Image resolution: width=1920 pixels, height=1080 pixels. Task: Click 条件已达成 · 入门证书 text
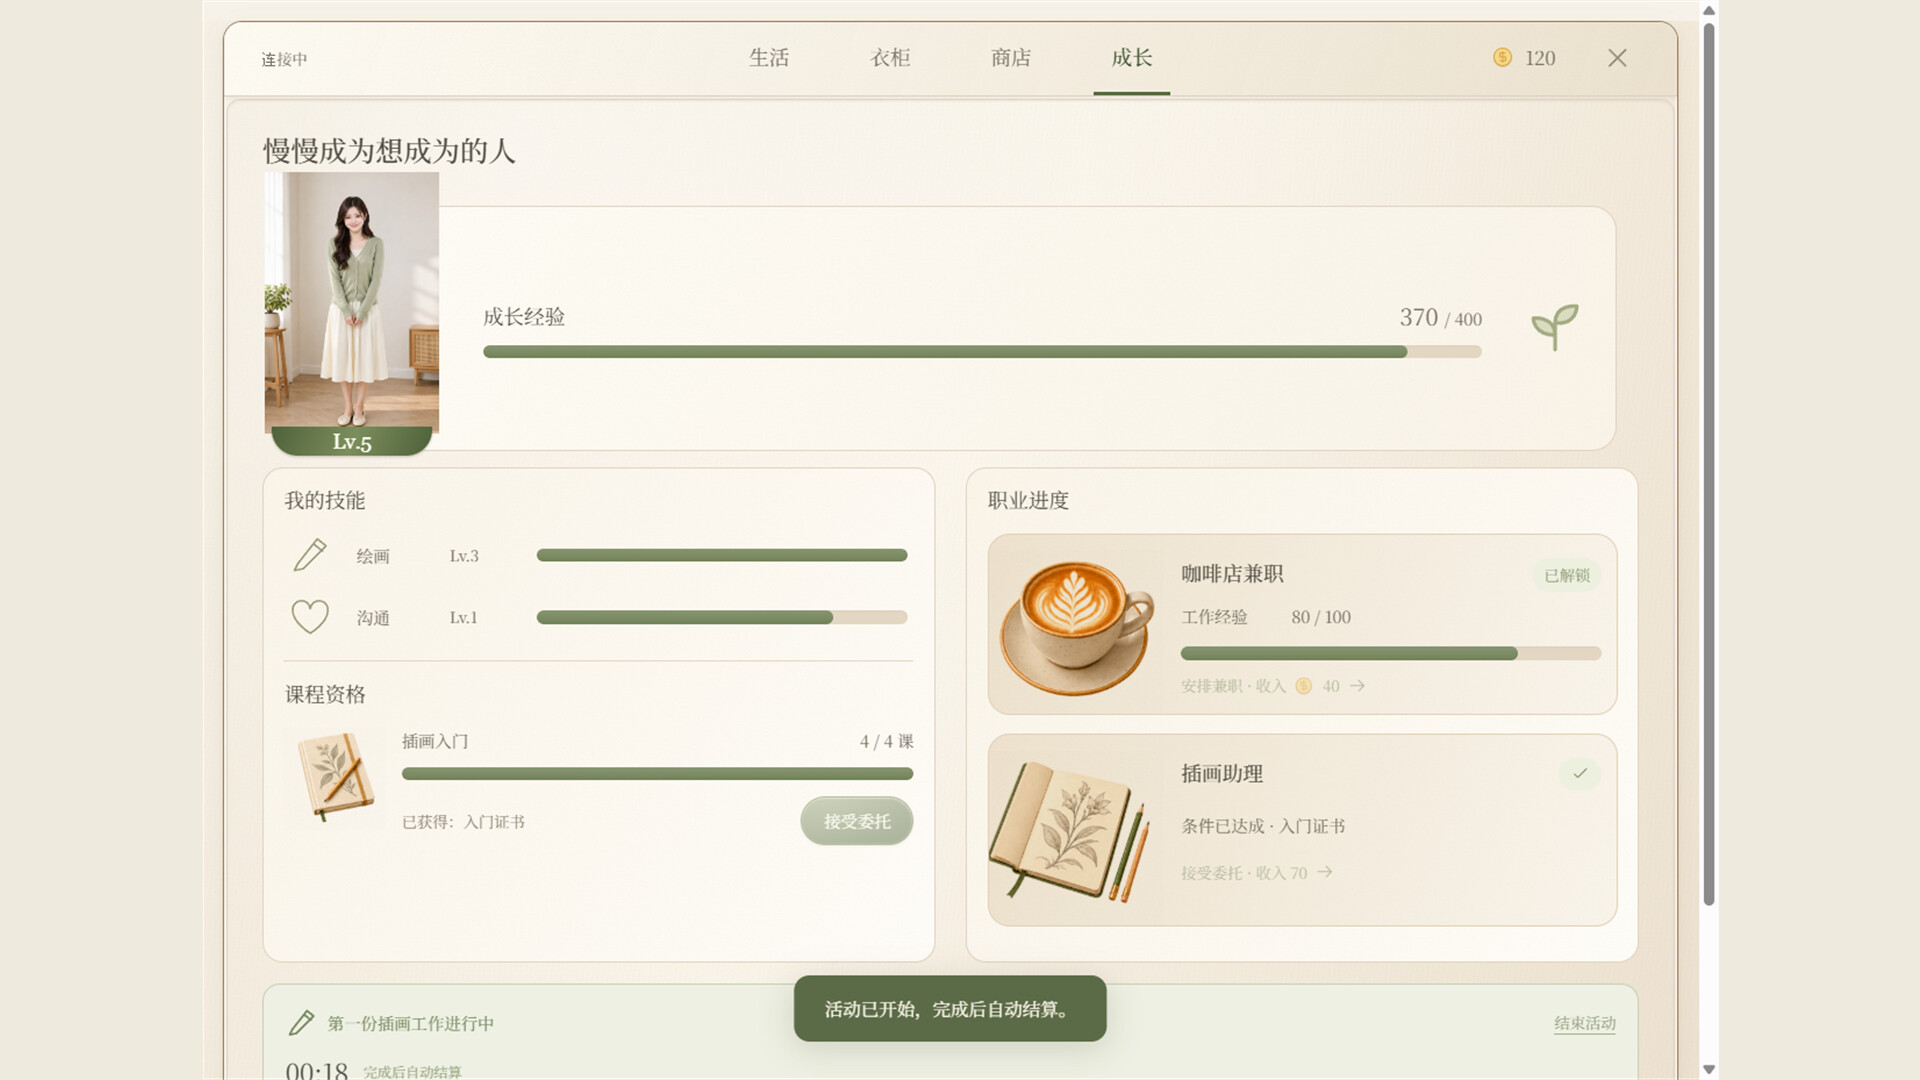click(1263, 826)
